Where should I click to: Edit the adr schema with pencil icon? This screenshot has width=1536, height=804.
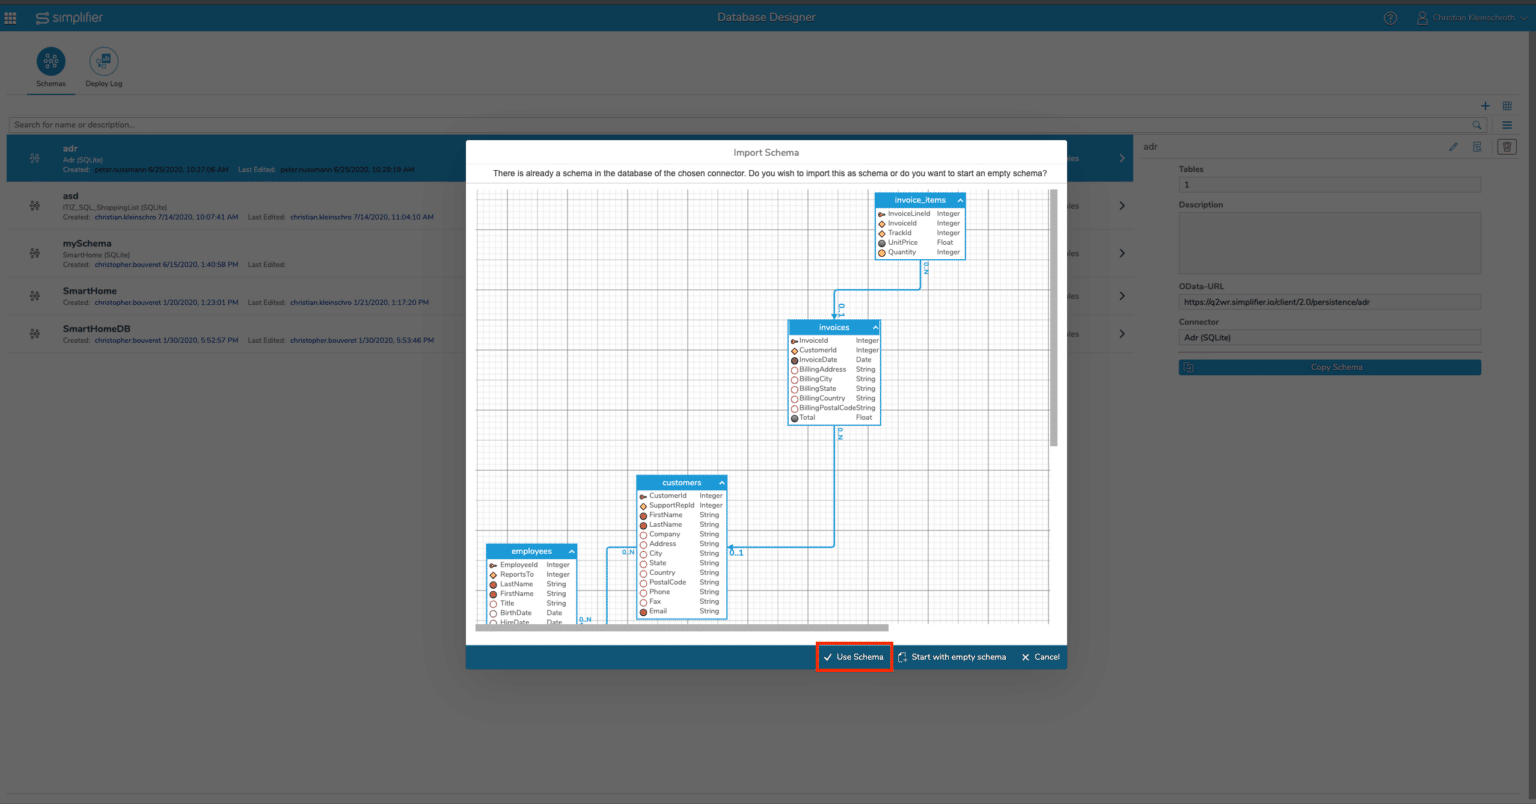tap(1453, 147)
